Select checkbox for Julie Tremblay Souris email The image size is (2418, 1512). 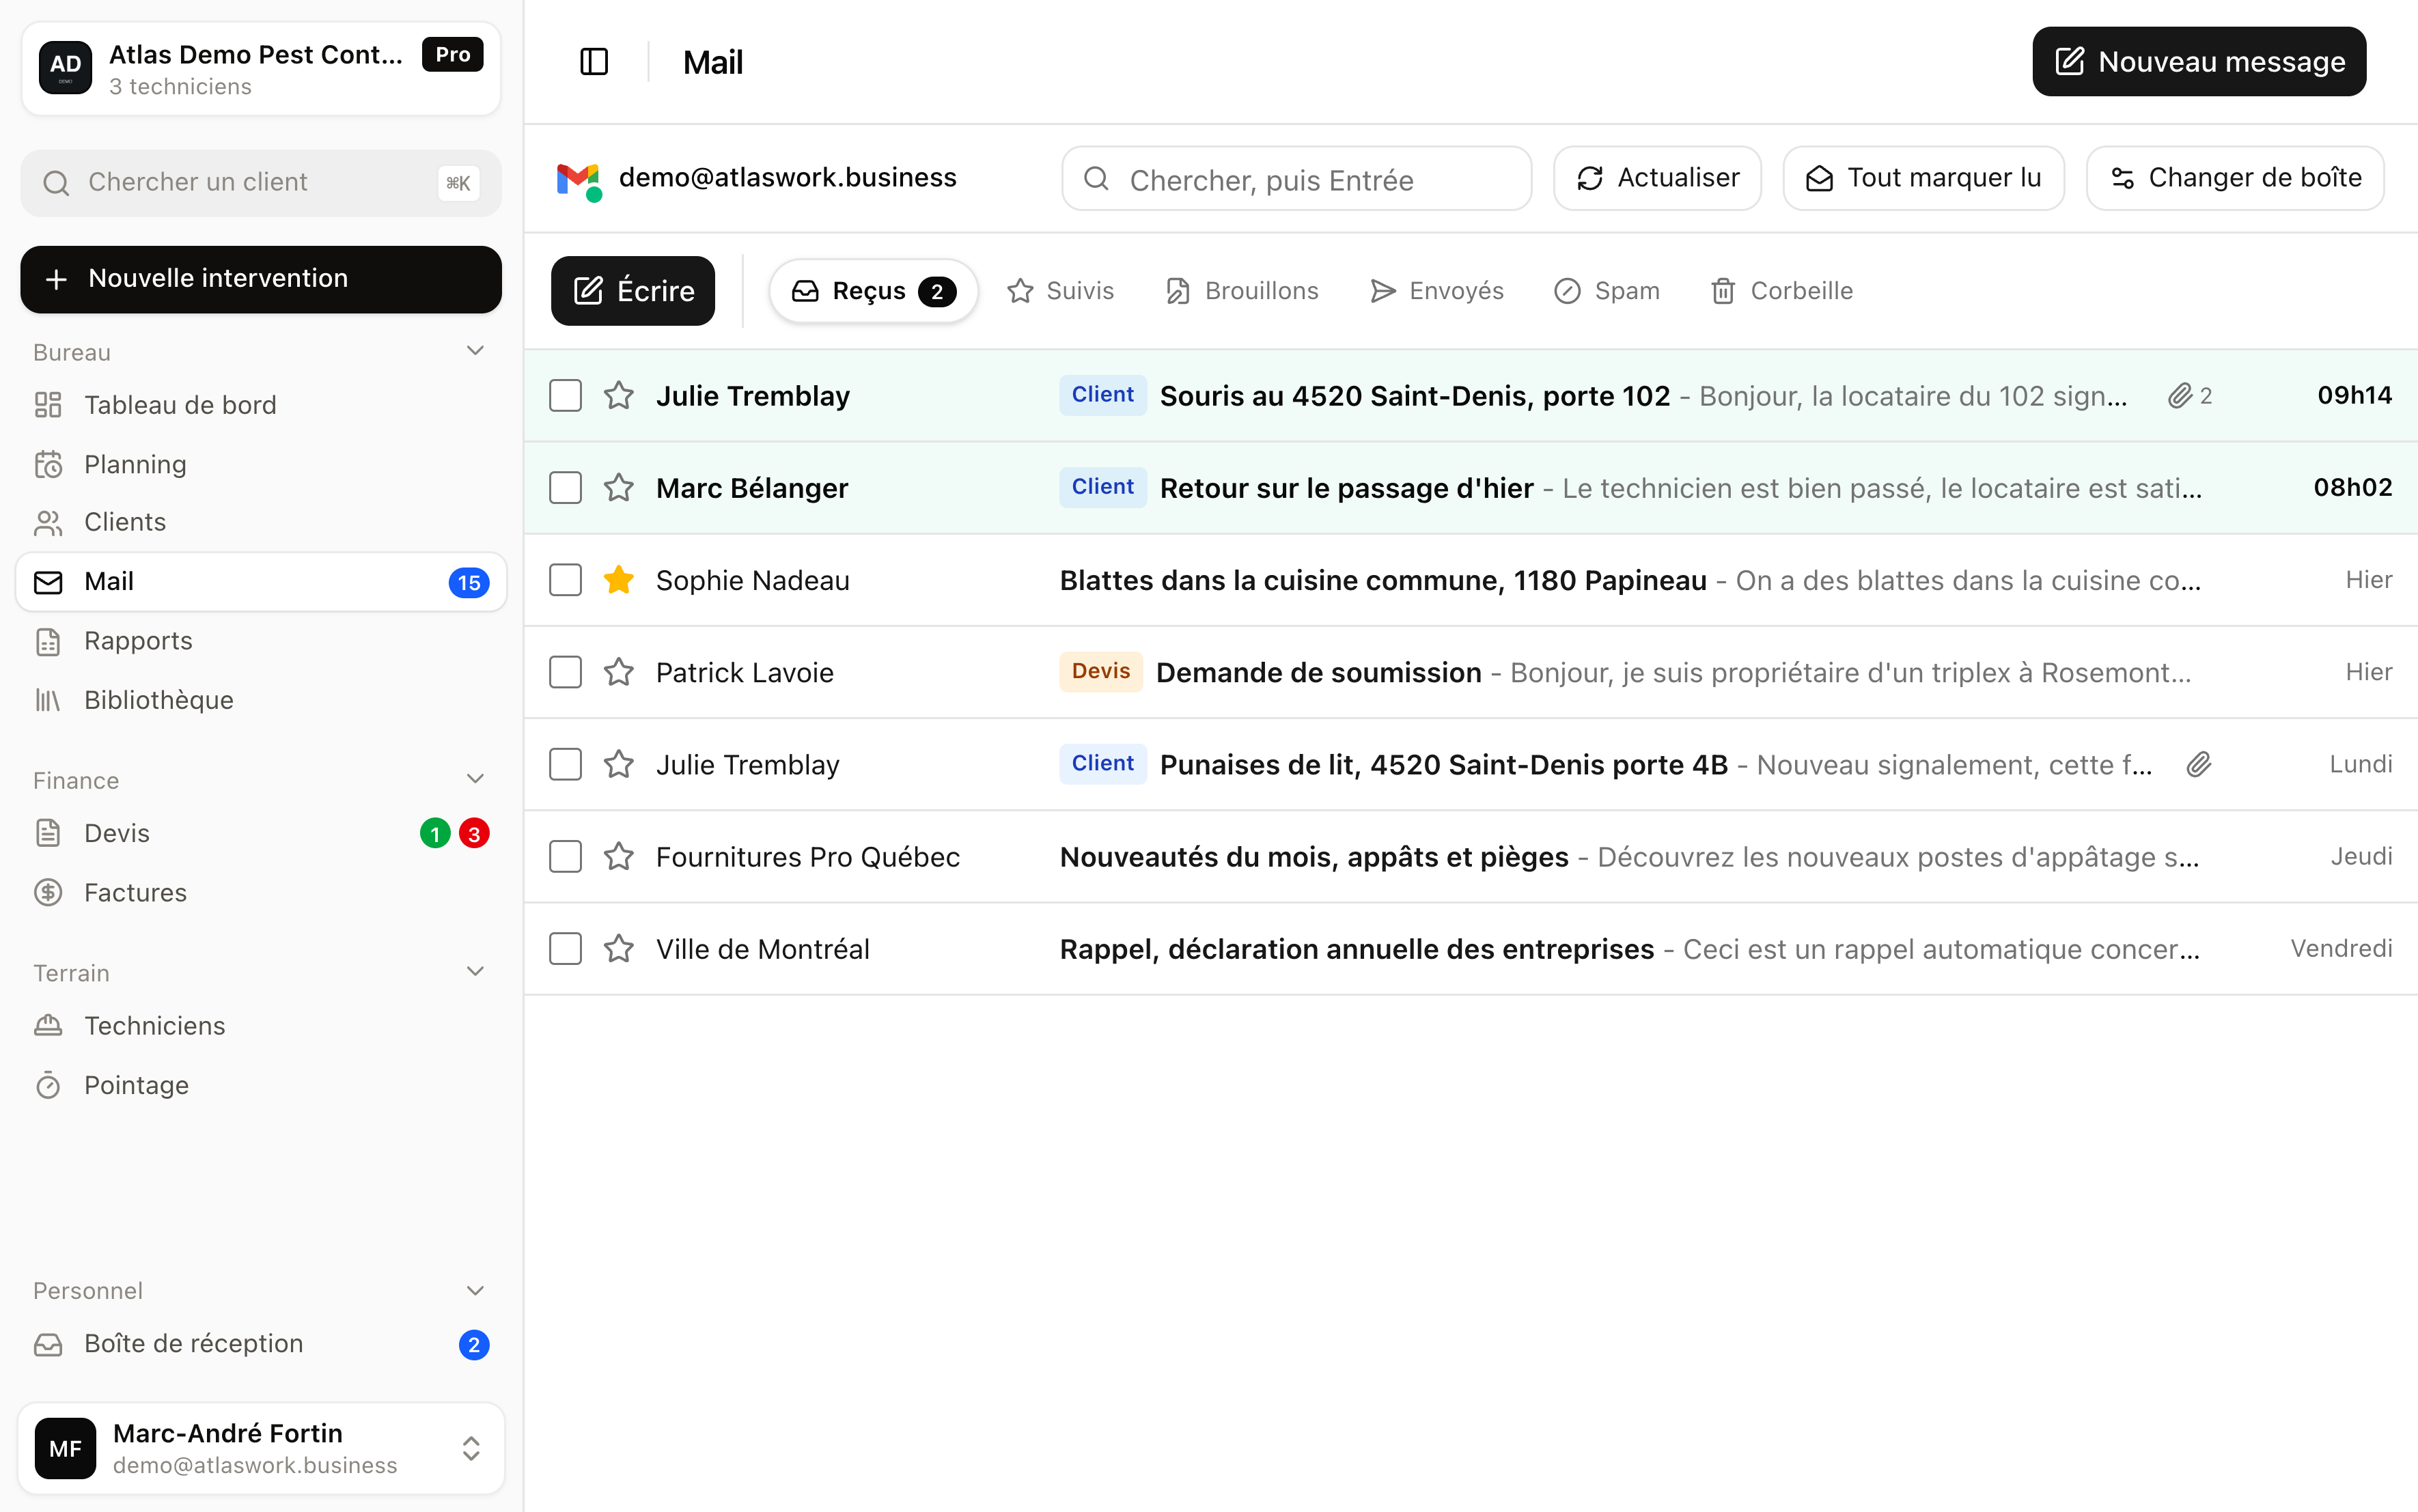[x=565, y=396]
